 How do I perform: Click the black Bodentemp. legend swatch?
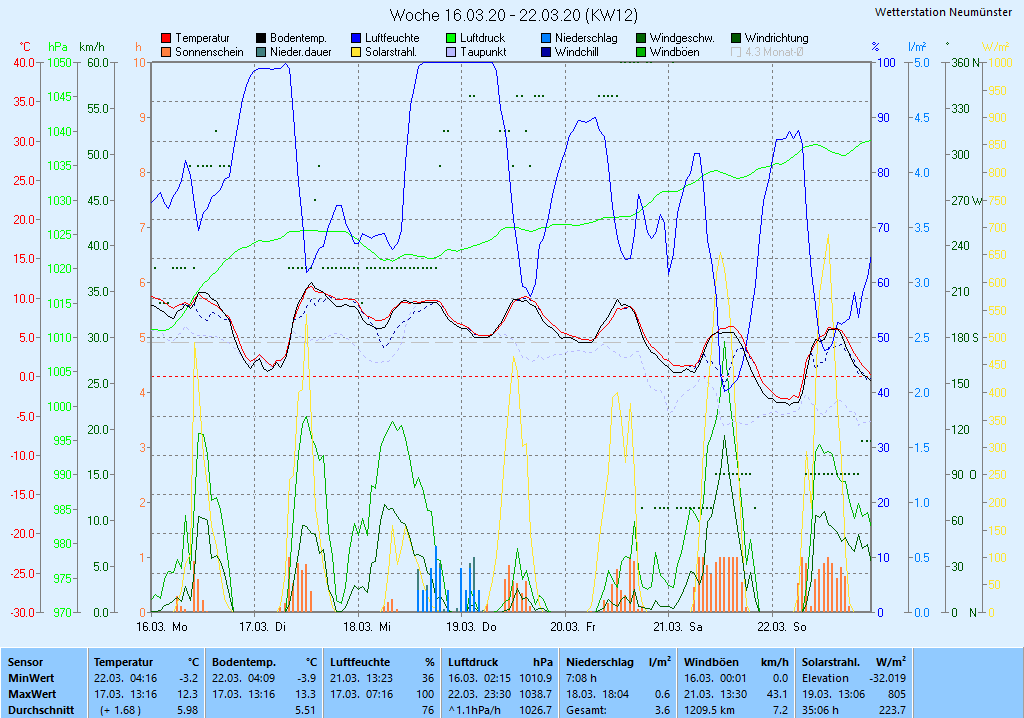tap(261, 39)
